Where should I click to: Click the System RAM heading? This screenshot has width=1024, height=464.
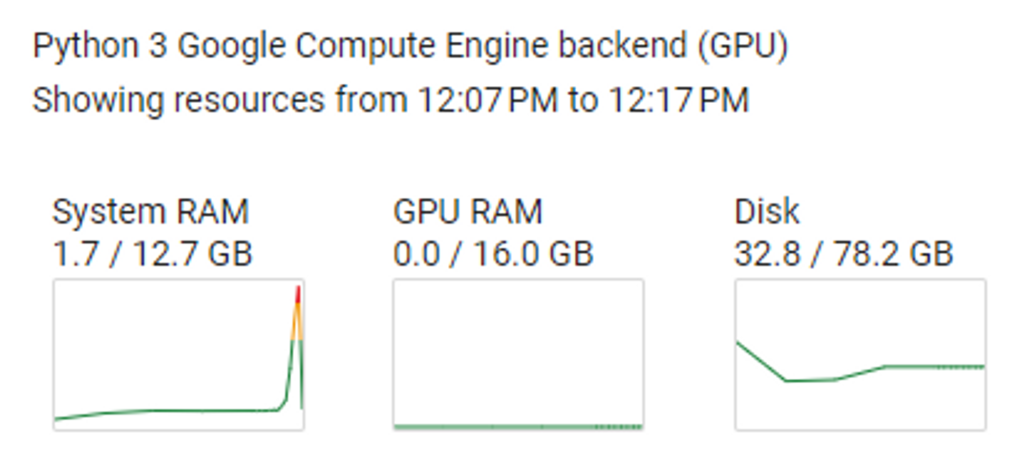pos(151,212)
